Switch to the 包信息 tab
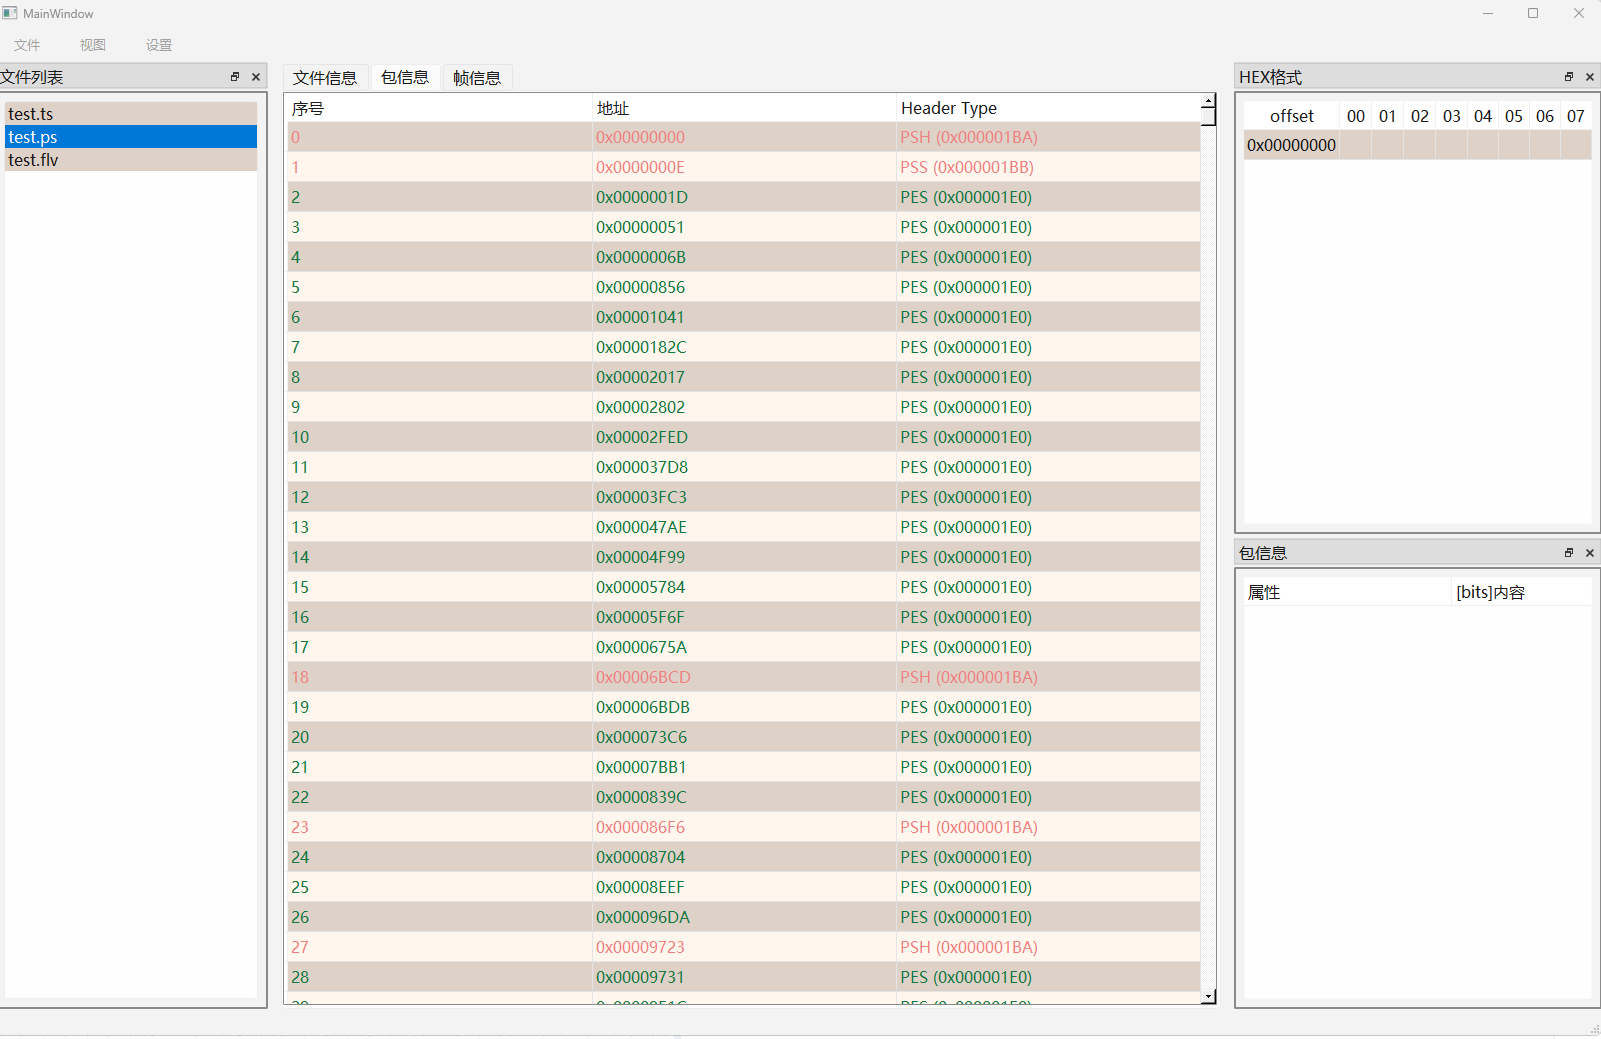 pyautogui.click(x=405, y=77)
